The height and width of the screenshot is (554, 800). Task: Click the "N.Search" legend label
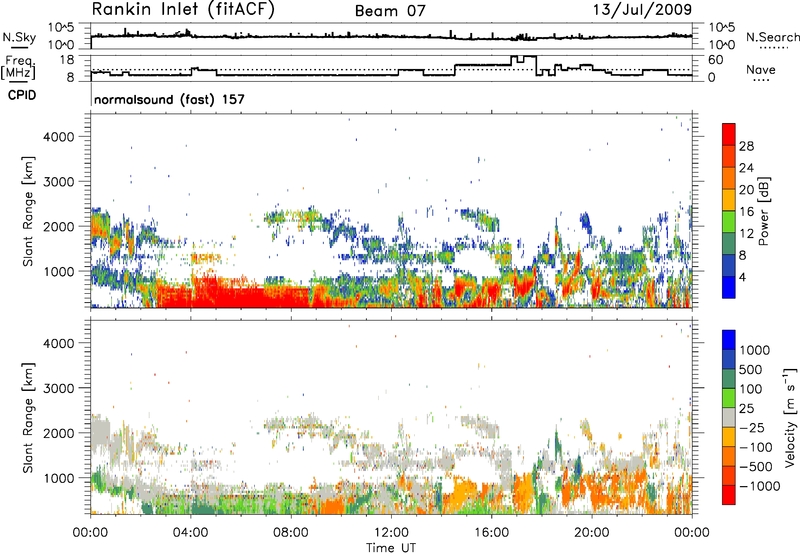[773, 37]
